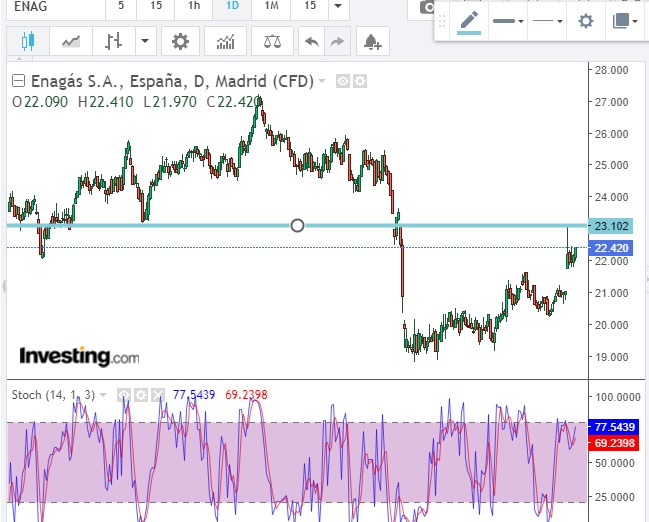Open chart type dropdown arrow
The width and height of the screenshot is (649, 522).
(x=145, y=41)
